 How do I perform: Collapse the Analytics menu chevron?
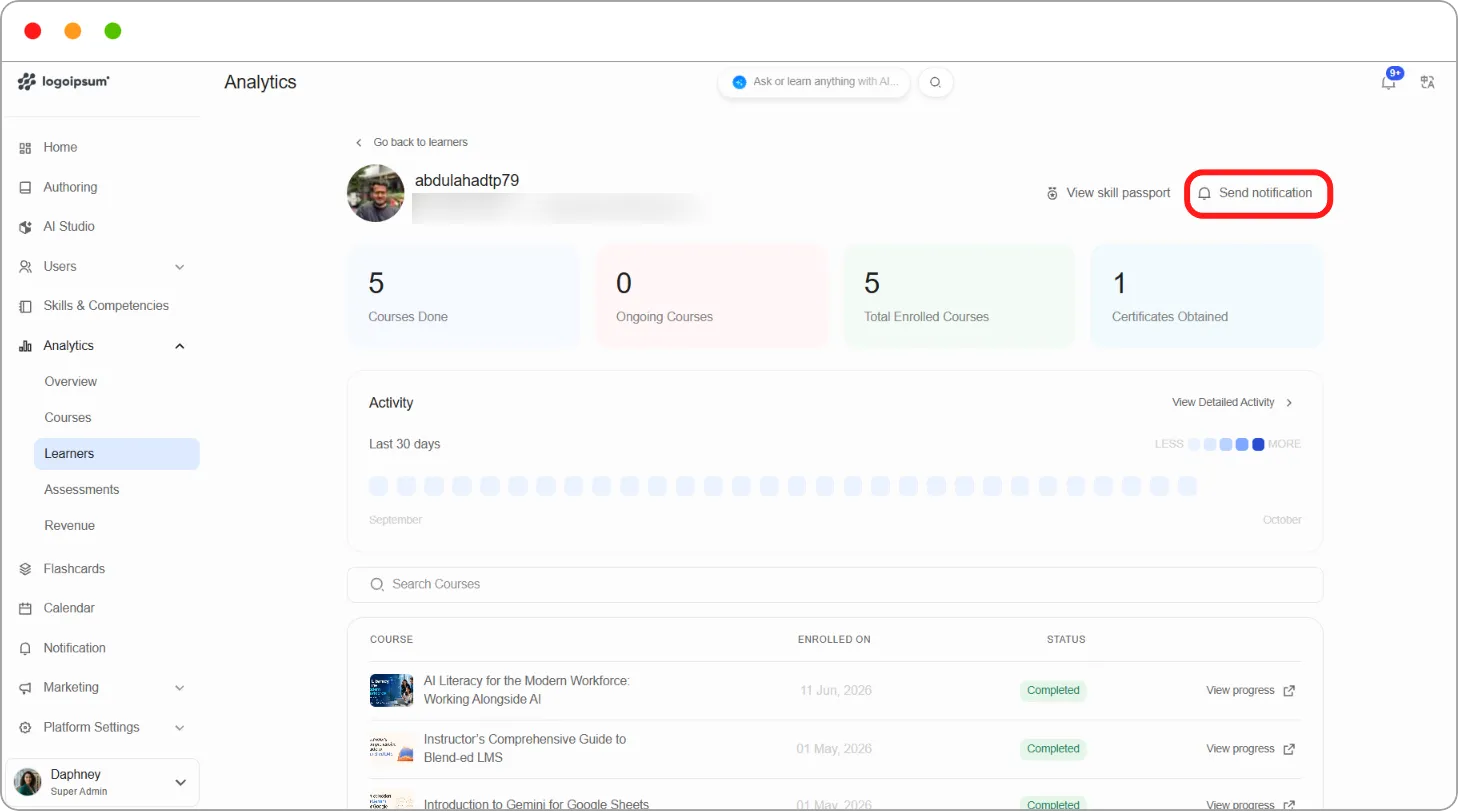point(180,346)
